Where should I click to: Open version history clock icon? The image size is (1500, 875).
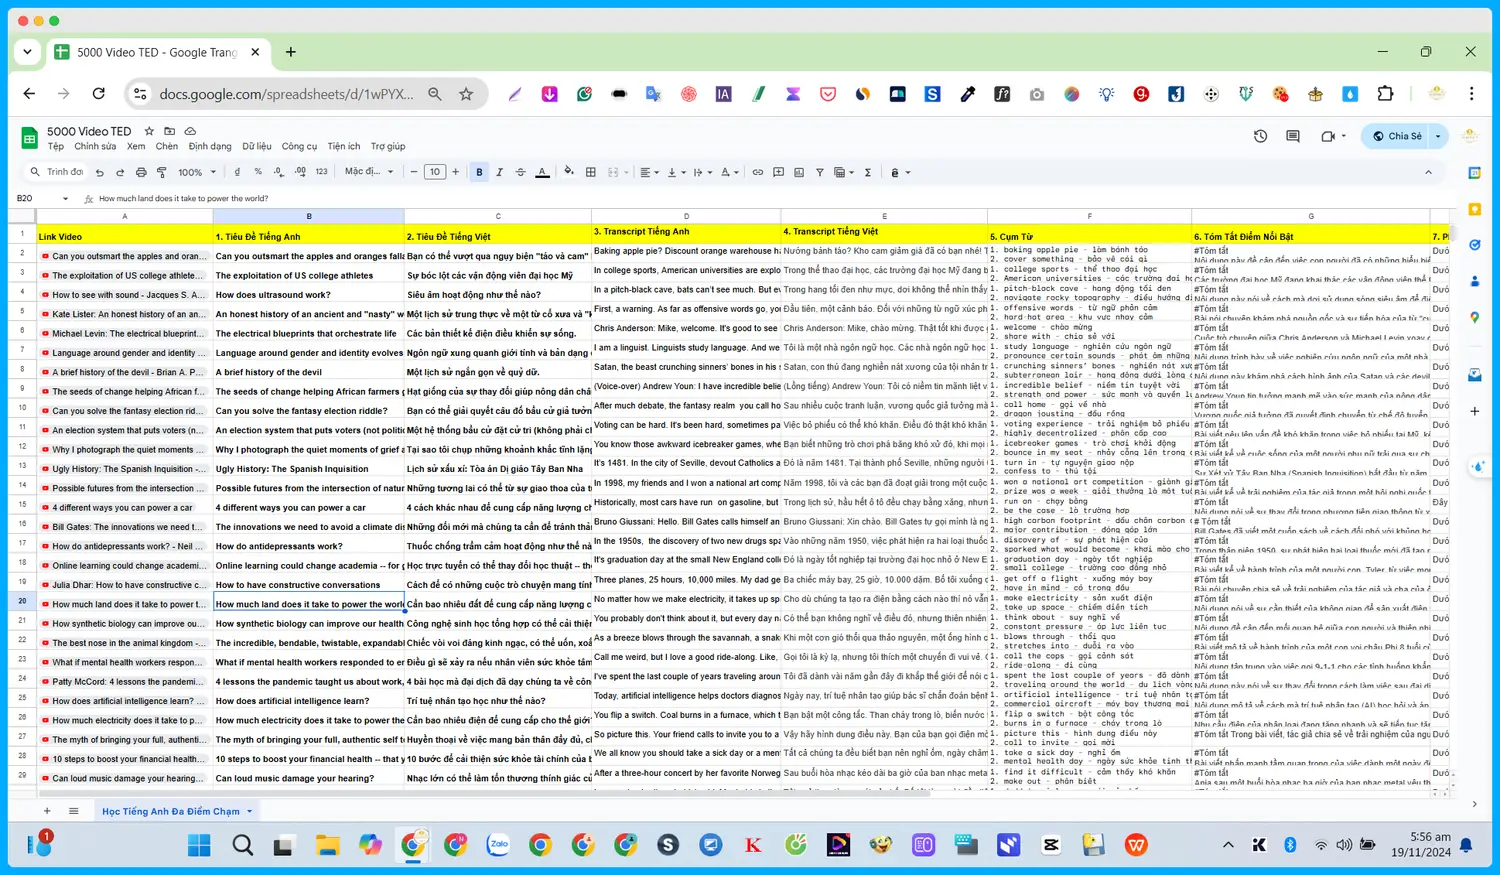[1260, 136]
